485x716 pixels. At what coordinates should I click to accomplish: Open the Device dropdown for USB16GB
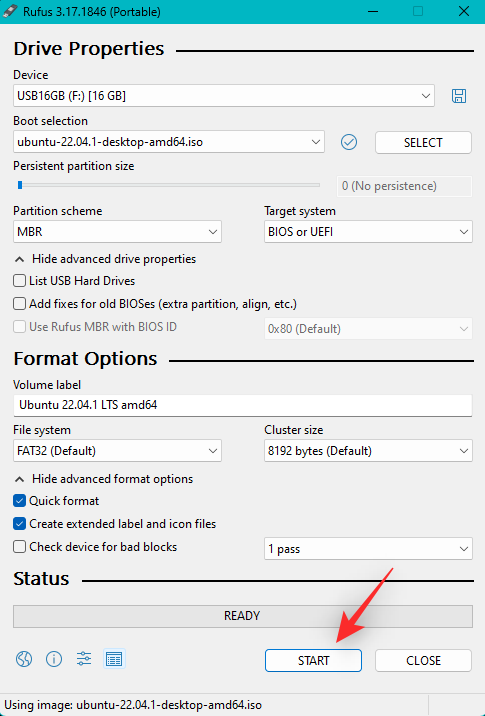pyautogui.click(x=224, y=96)
